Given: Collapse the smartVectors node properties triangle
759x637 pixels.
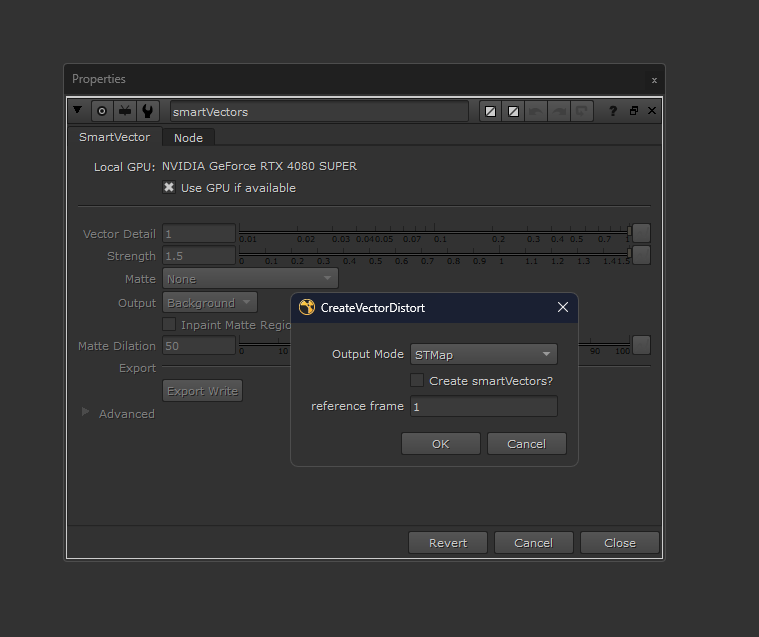Looking at the screenshot, I should 78,110.
